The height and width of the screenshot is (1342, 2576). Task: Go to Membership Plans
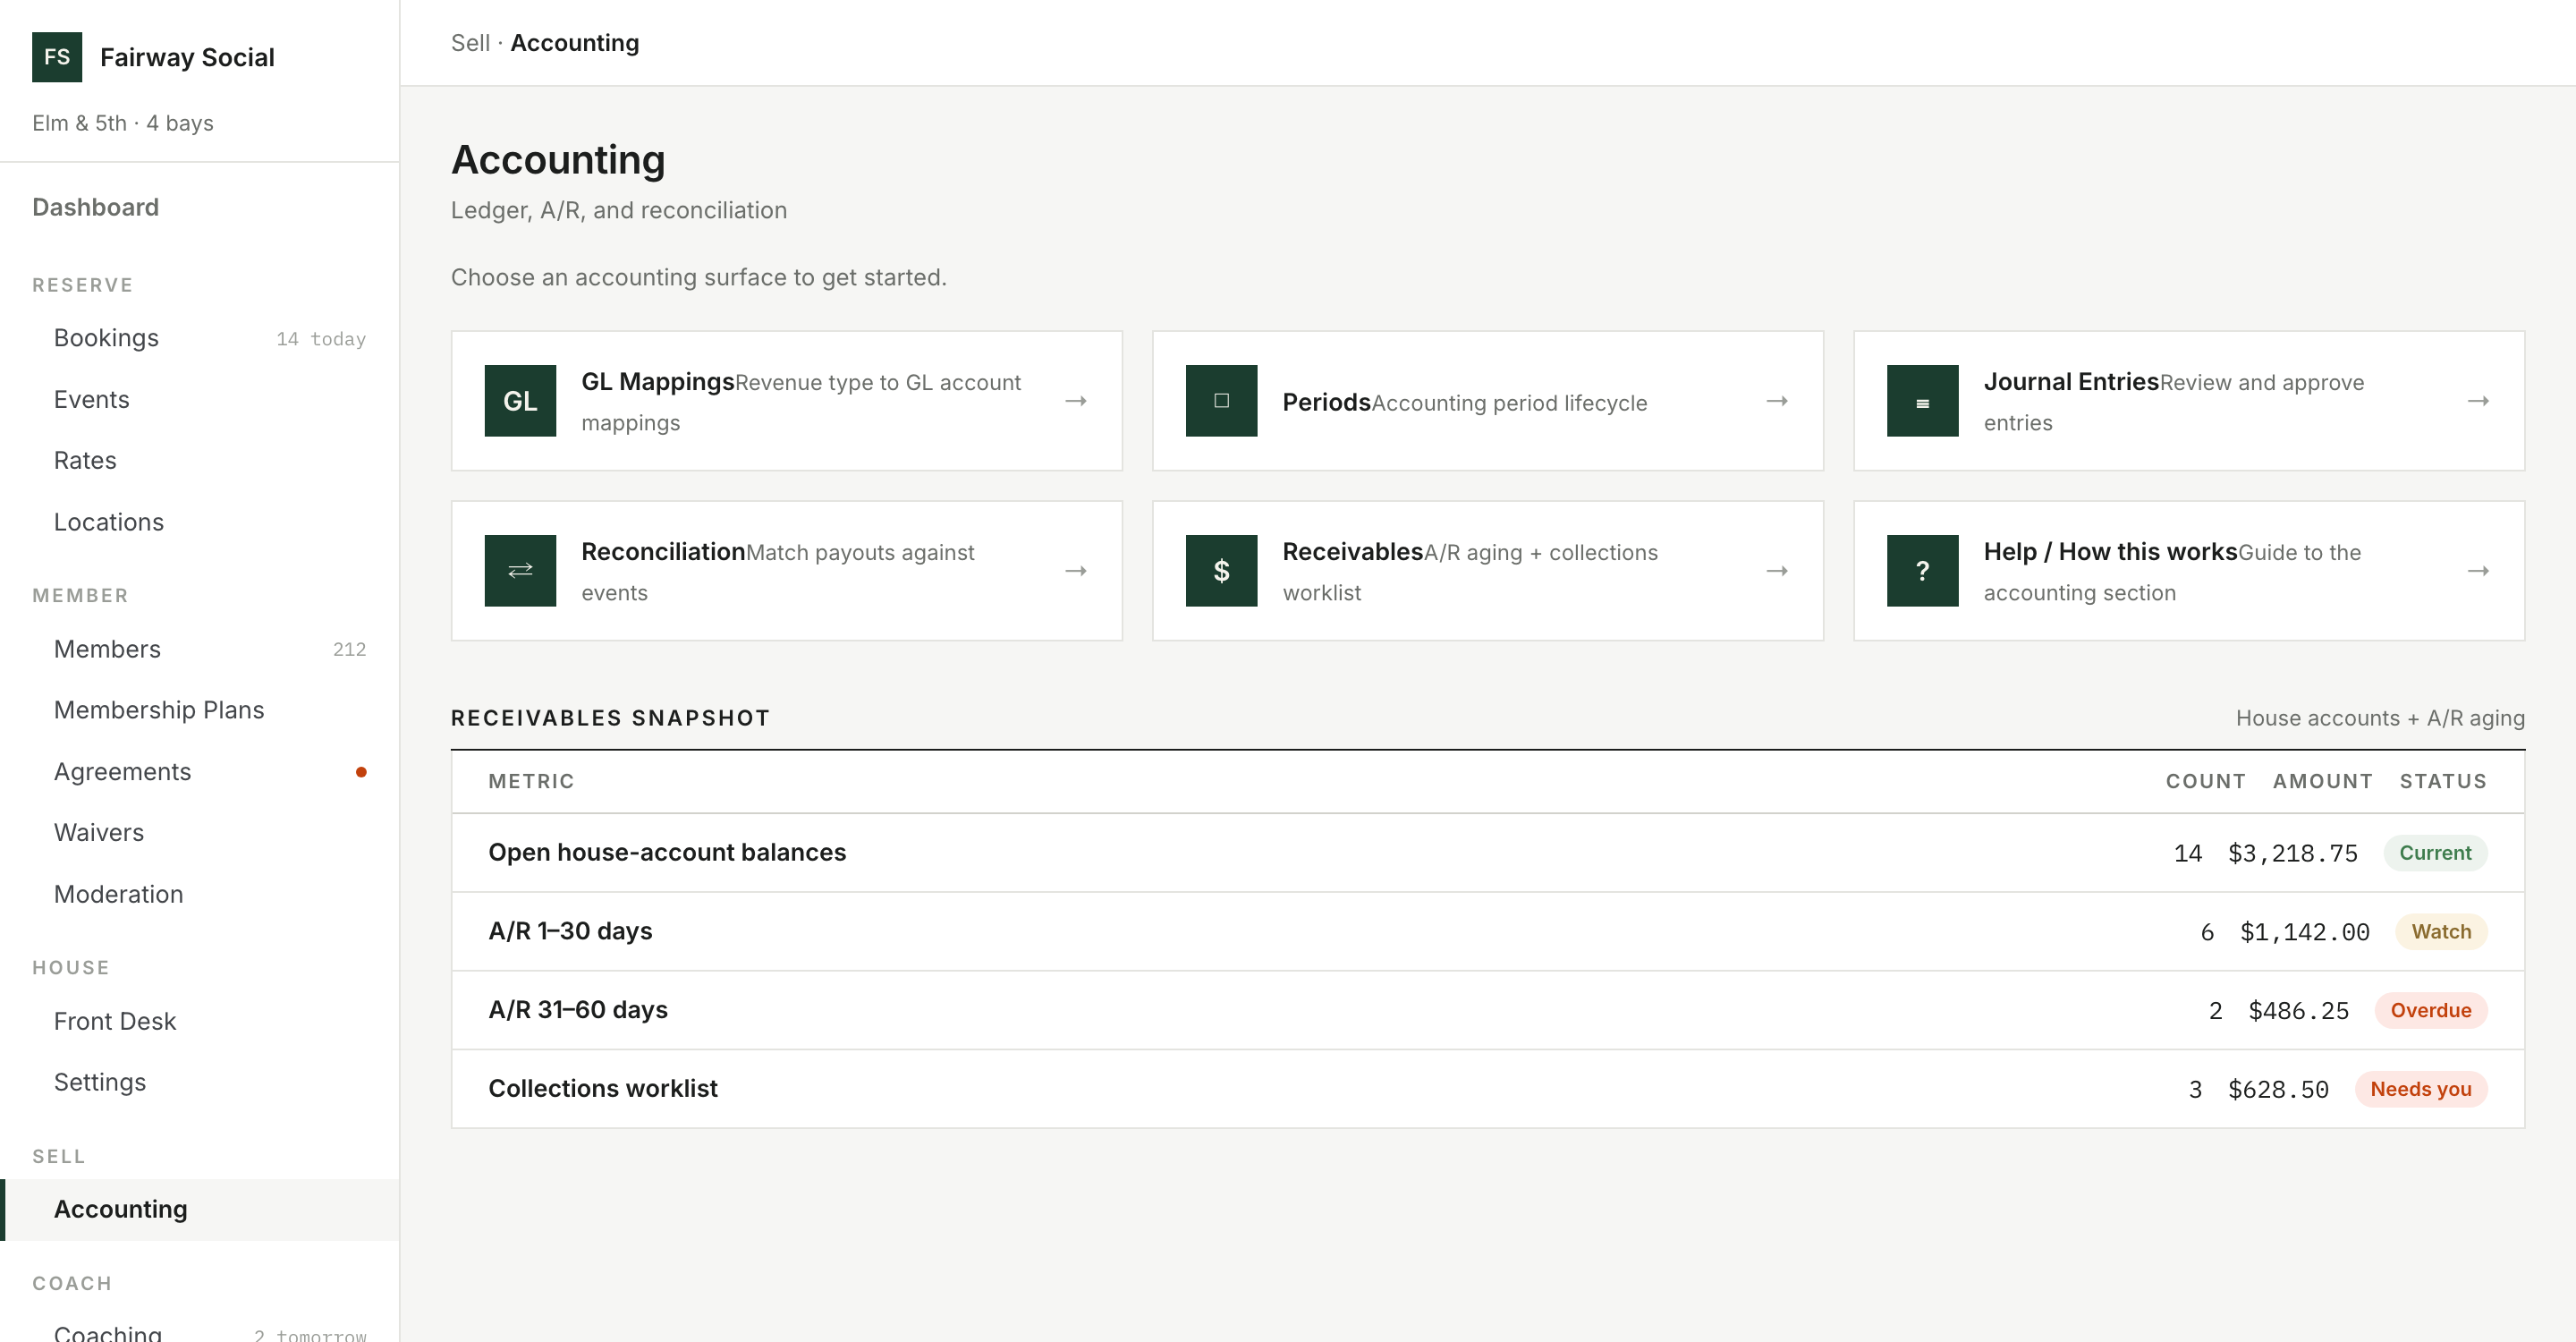point(200,710)
